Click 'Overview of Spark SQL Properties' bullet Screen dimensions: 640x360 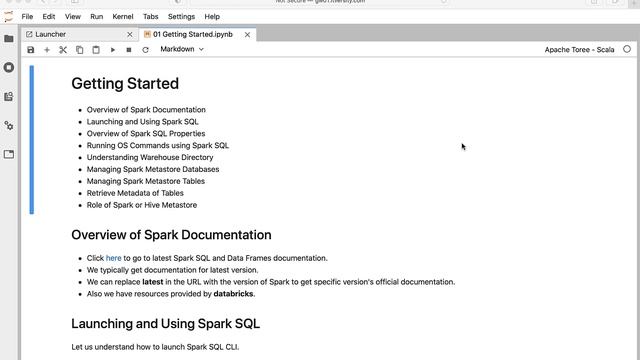pos(146,133)
